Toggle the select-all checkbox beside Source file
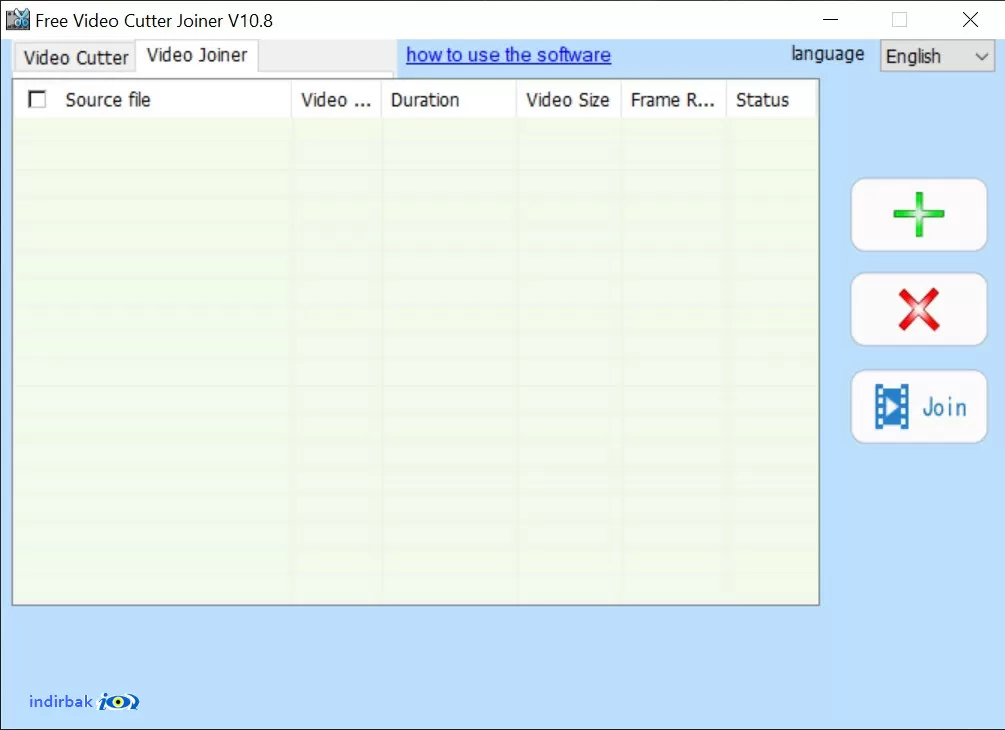The height and width of the screenshot is (730, 1005). tap(37, 99)
